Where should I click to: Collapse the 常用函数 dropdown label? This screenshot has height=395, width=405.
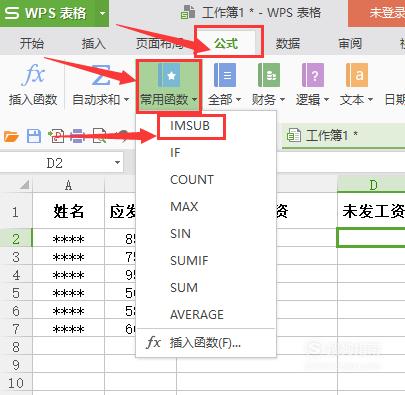point(169,99)
